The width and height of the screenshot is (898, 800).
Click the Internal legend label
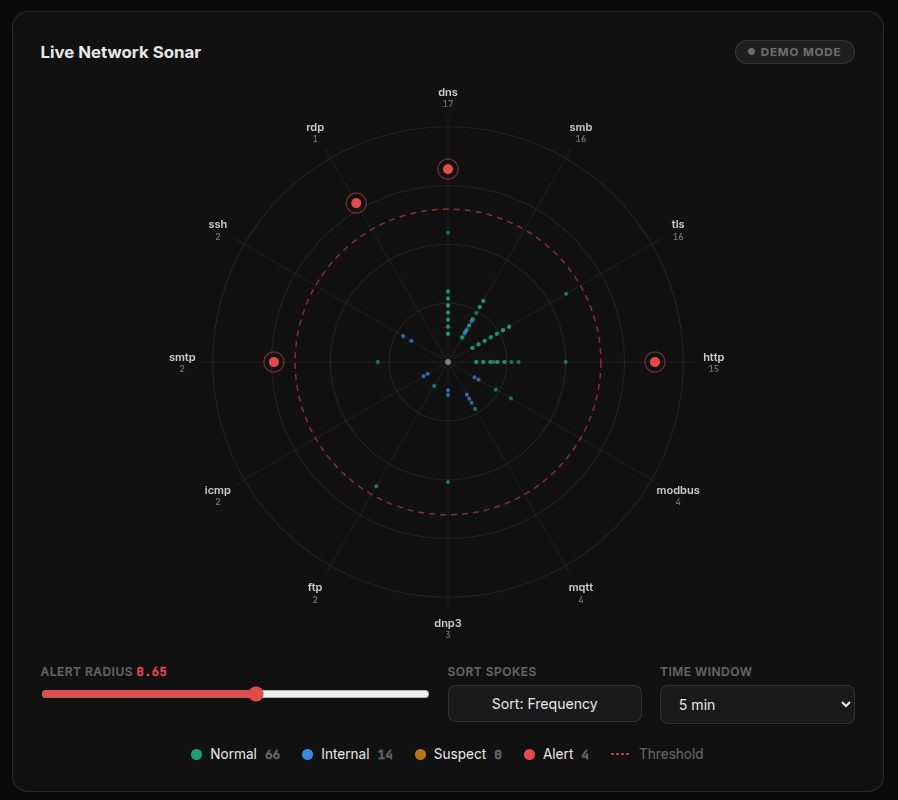point(345,754)
